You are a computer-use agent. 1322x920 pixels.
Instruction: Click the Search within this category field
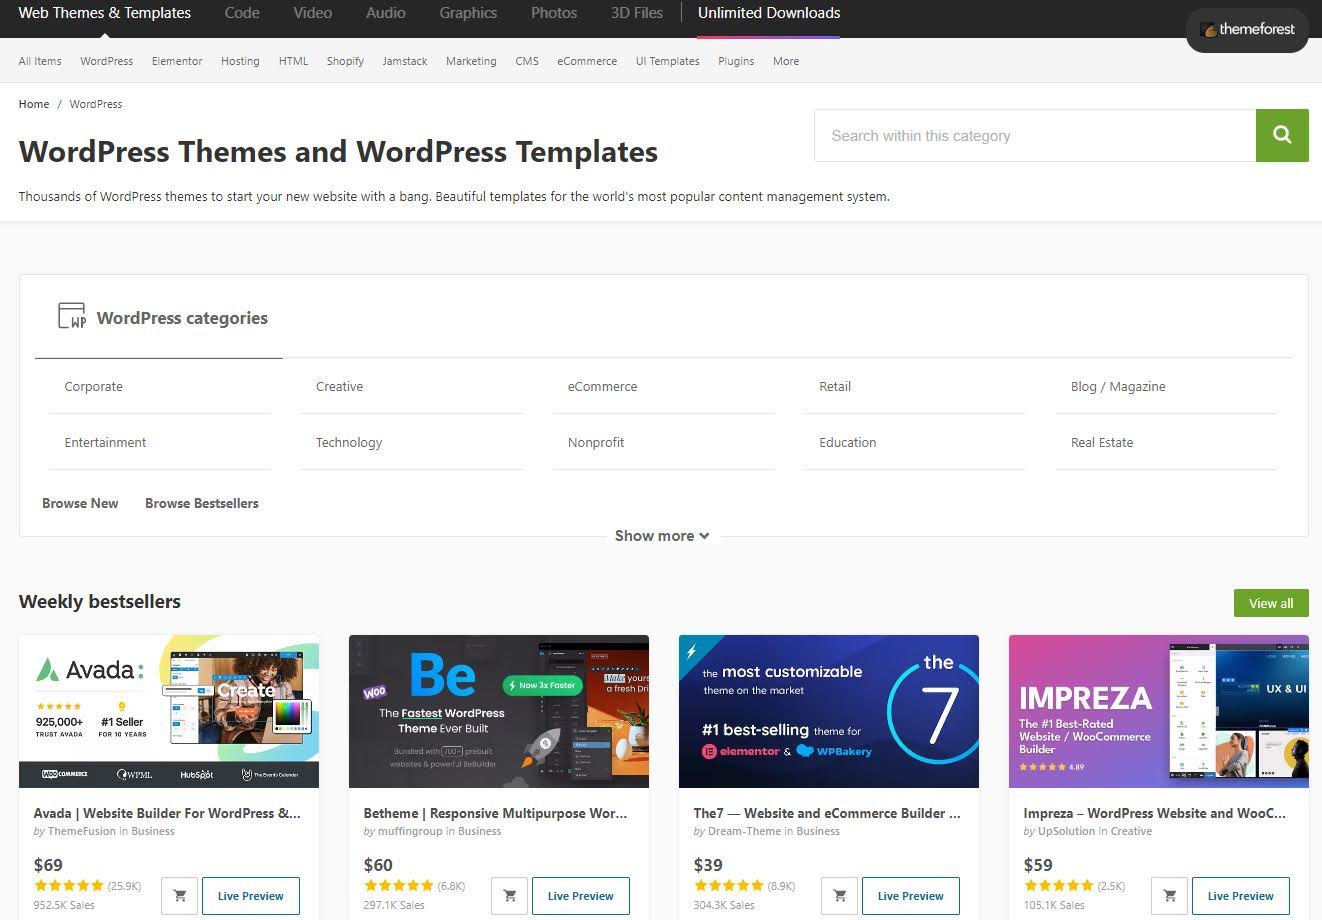[x=1034, y=136]
